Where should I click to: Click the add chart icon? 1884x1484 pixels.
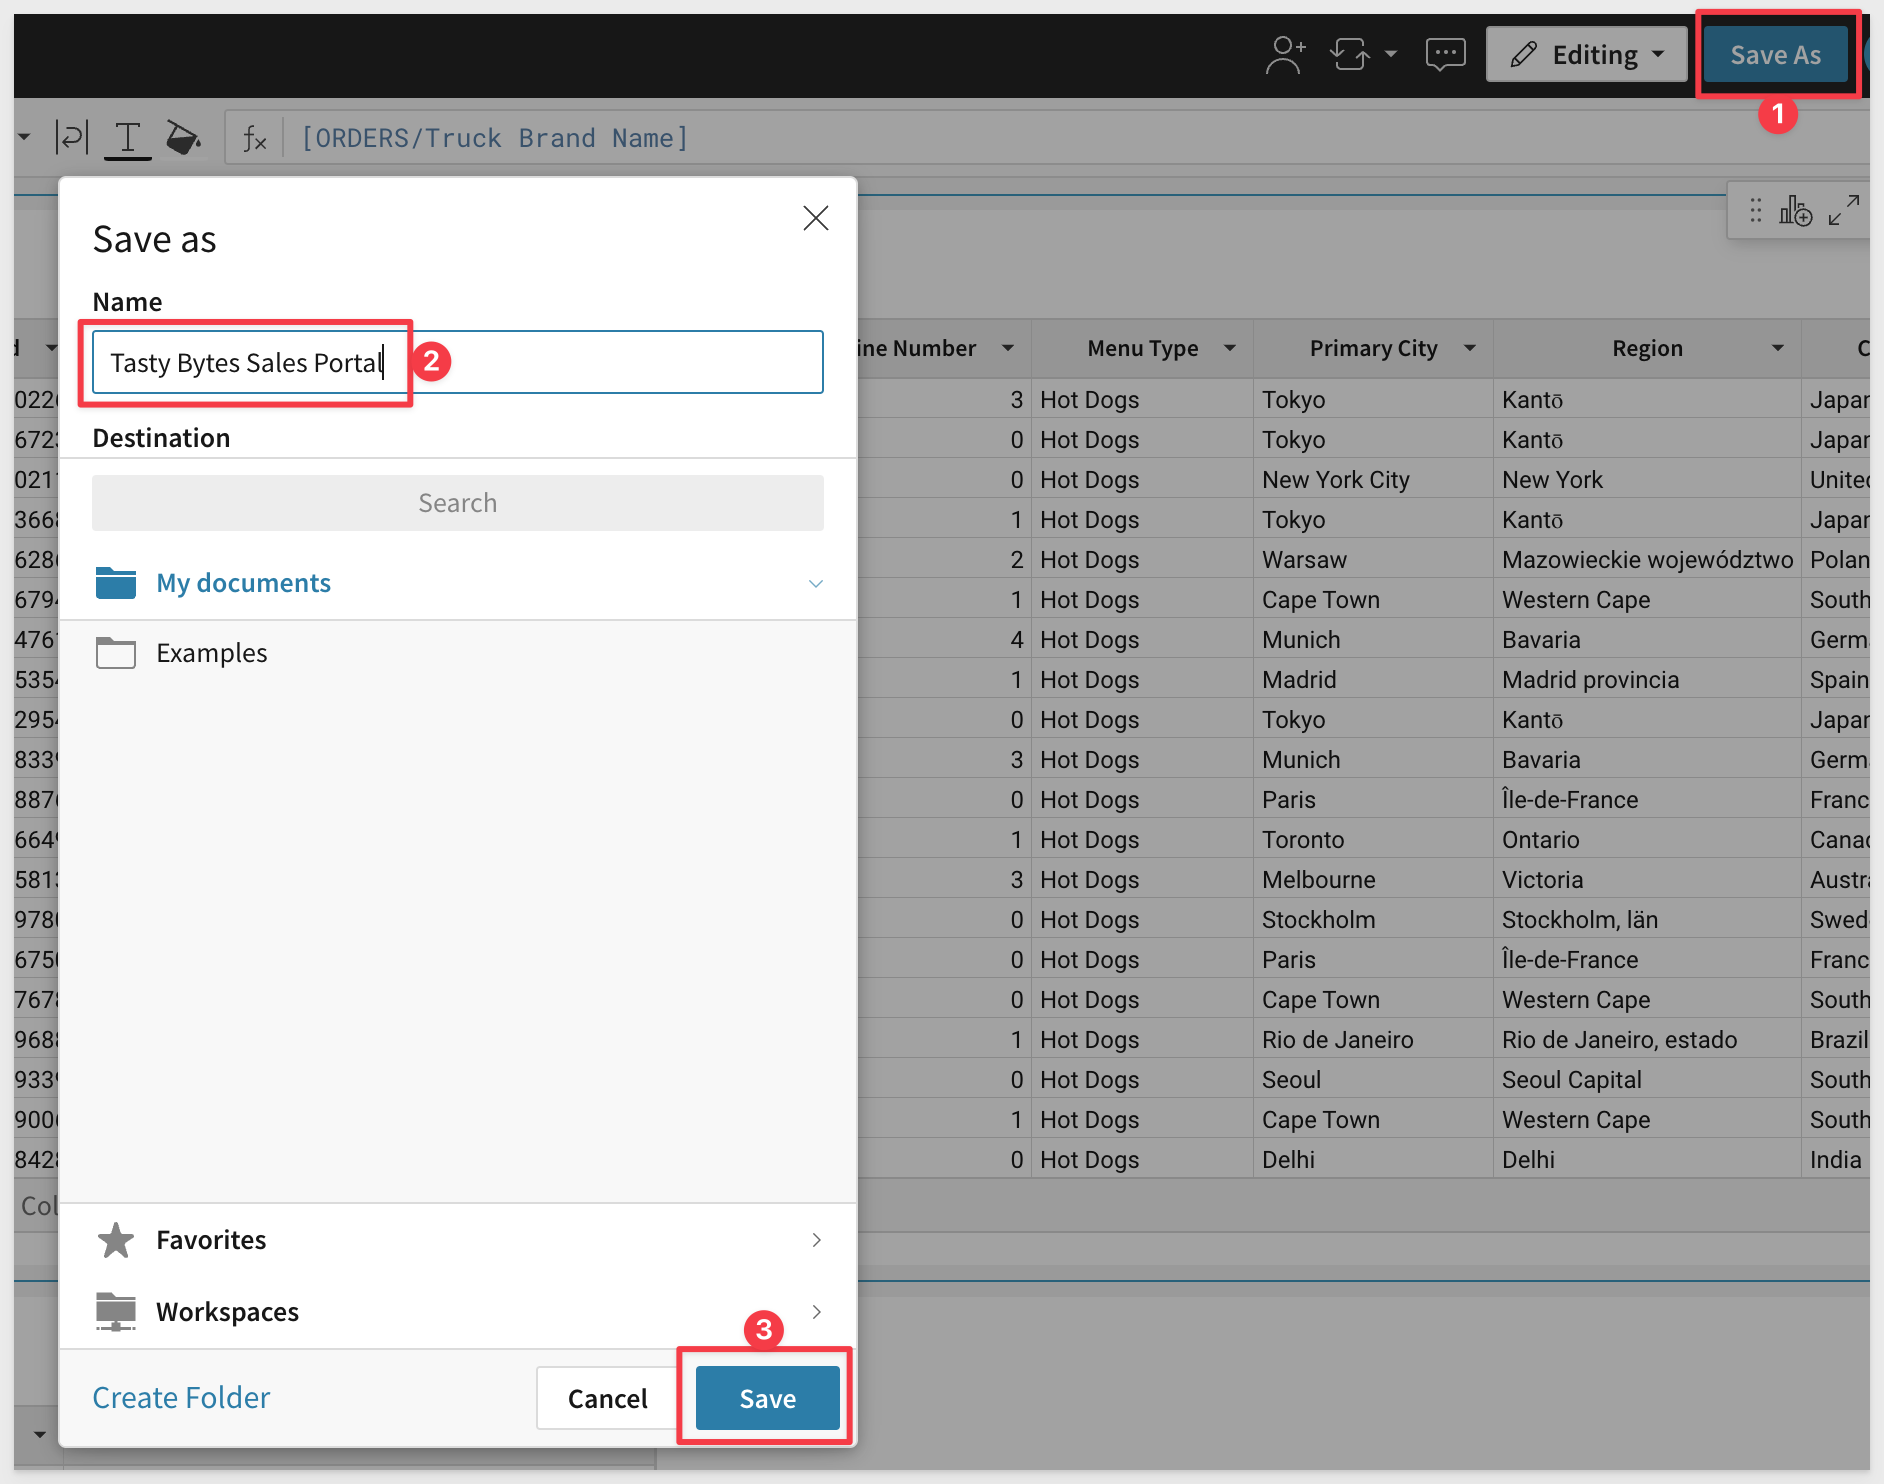(1795, 211)
